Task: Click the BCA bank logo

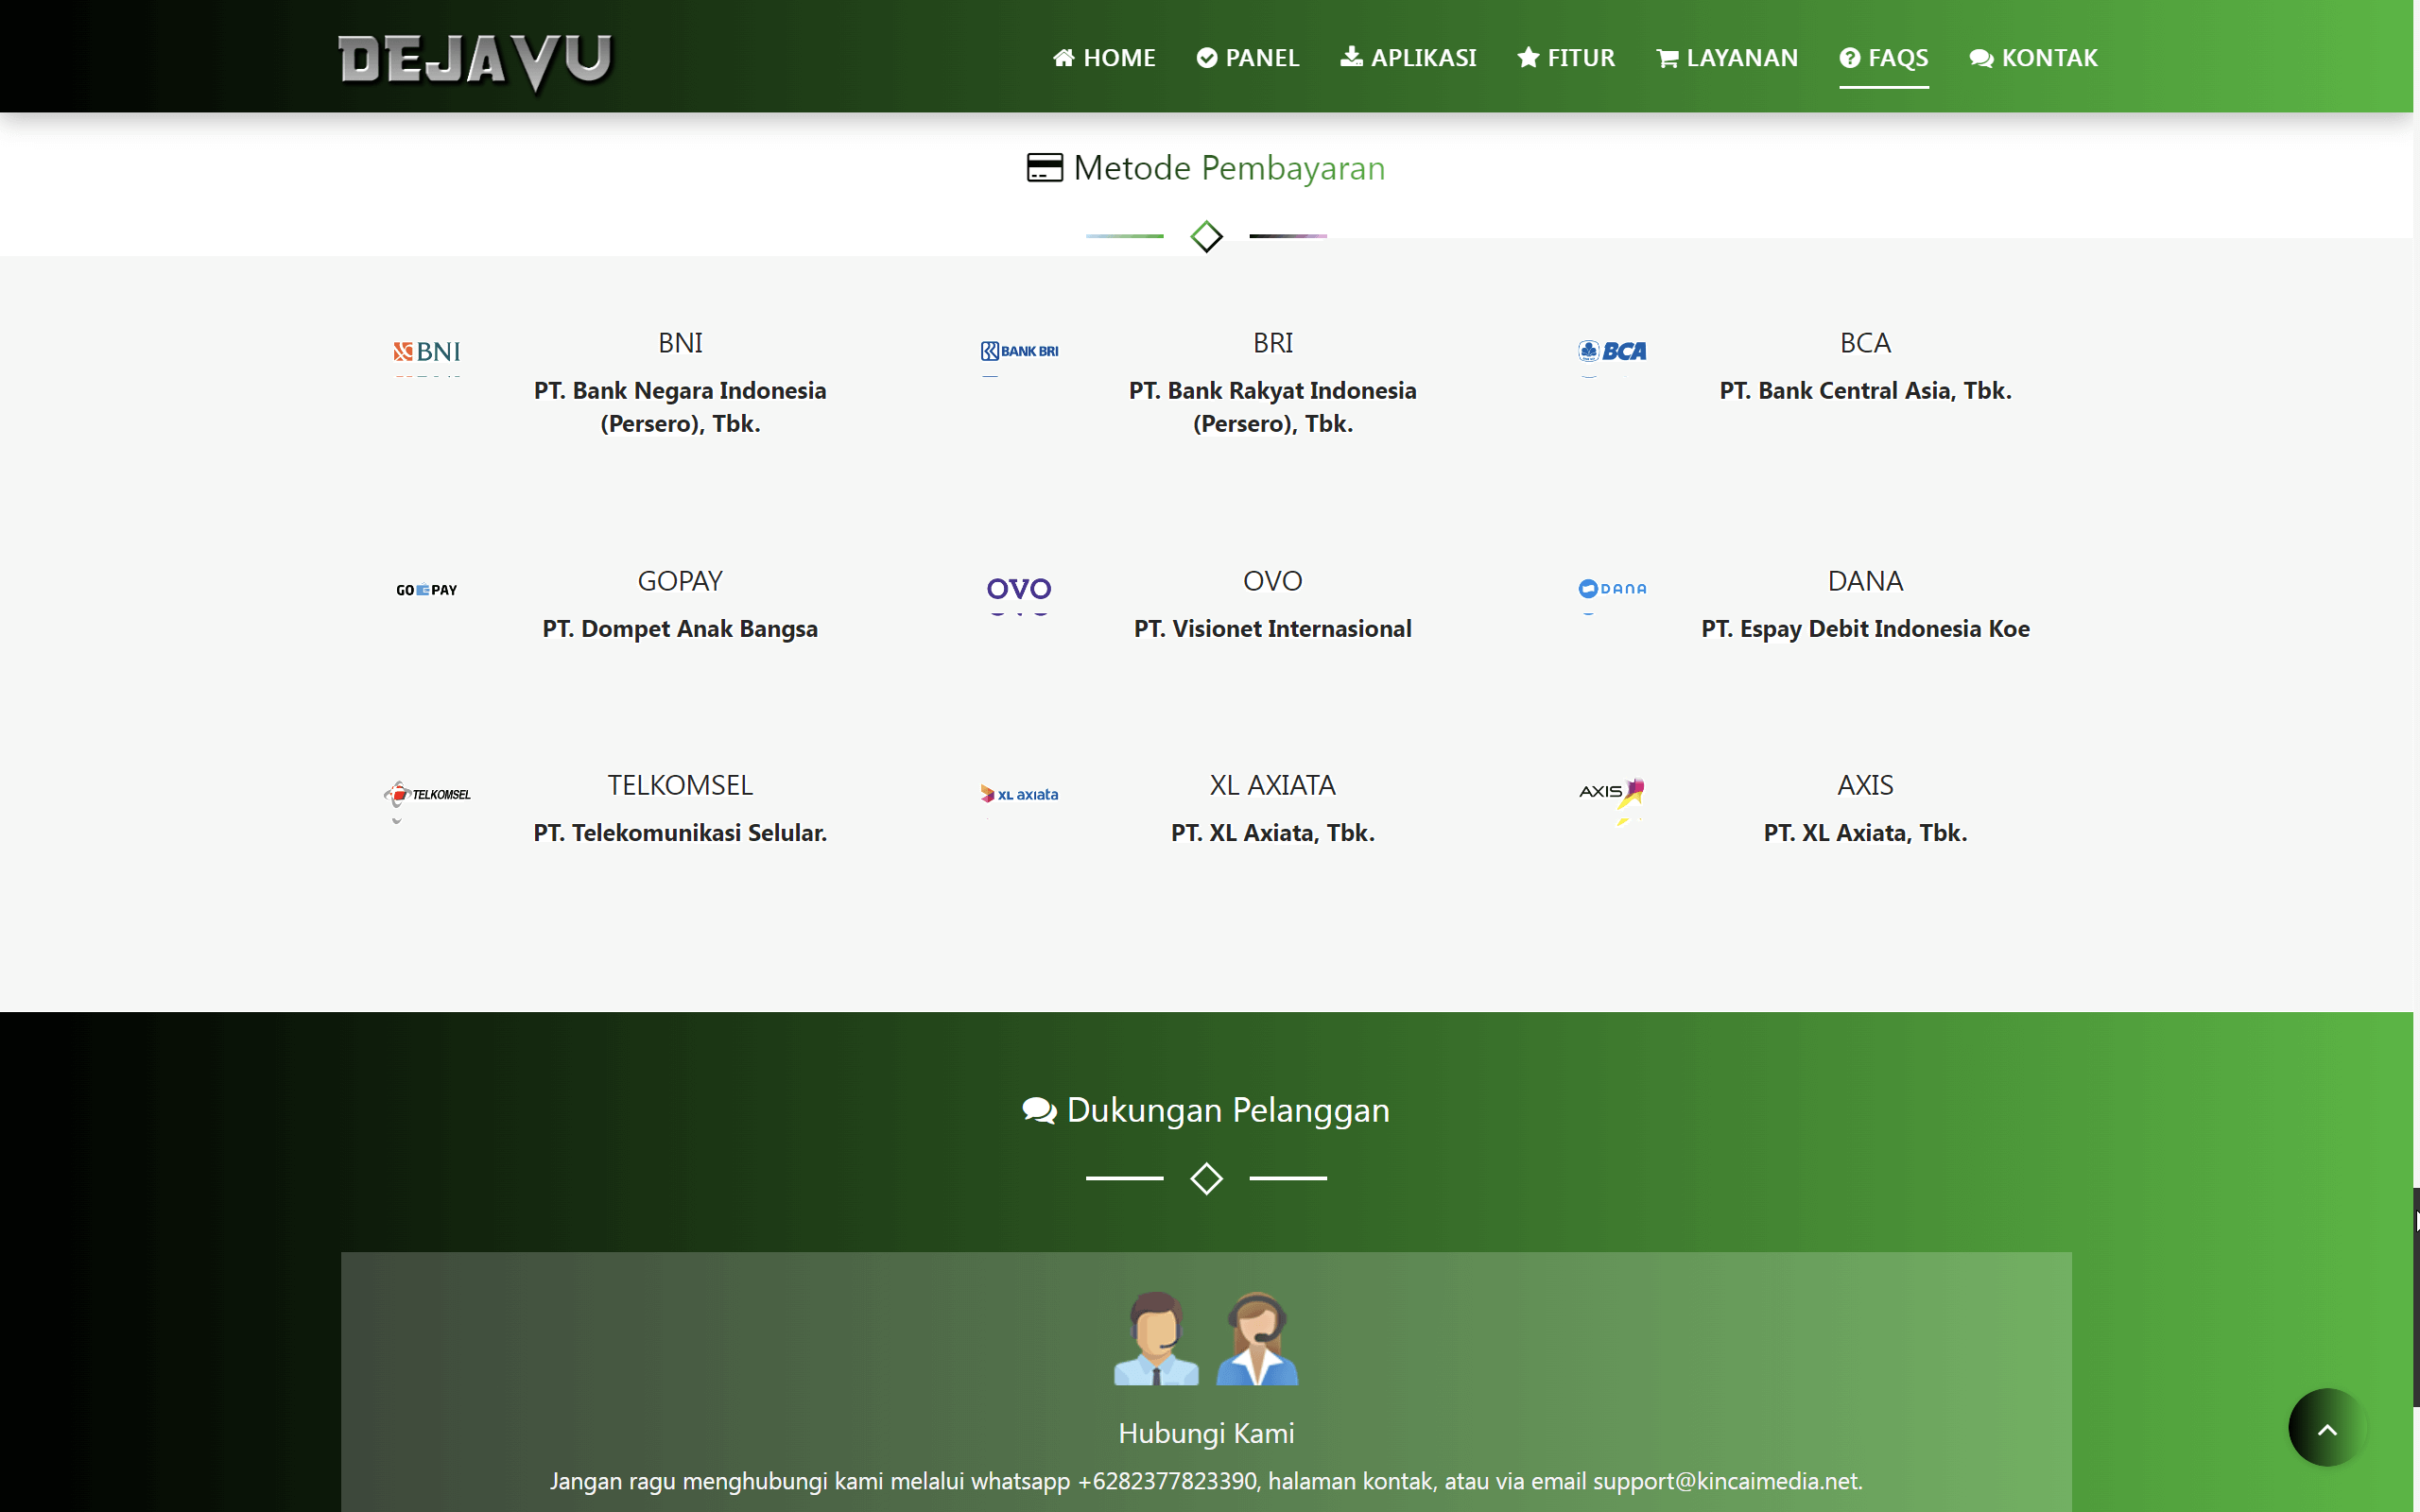Action: coord(1612,351)
